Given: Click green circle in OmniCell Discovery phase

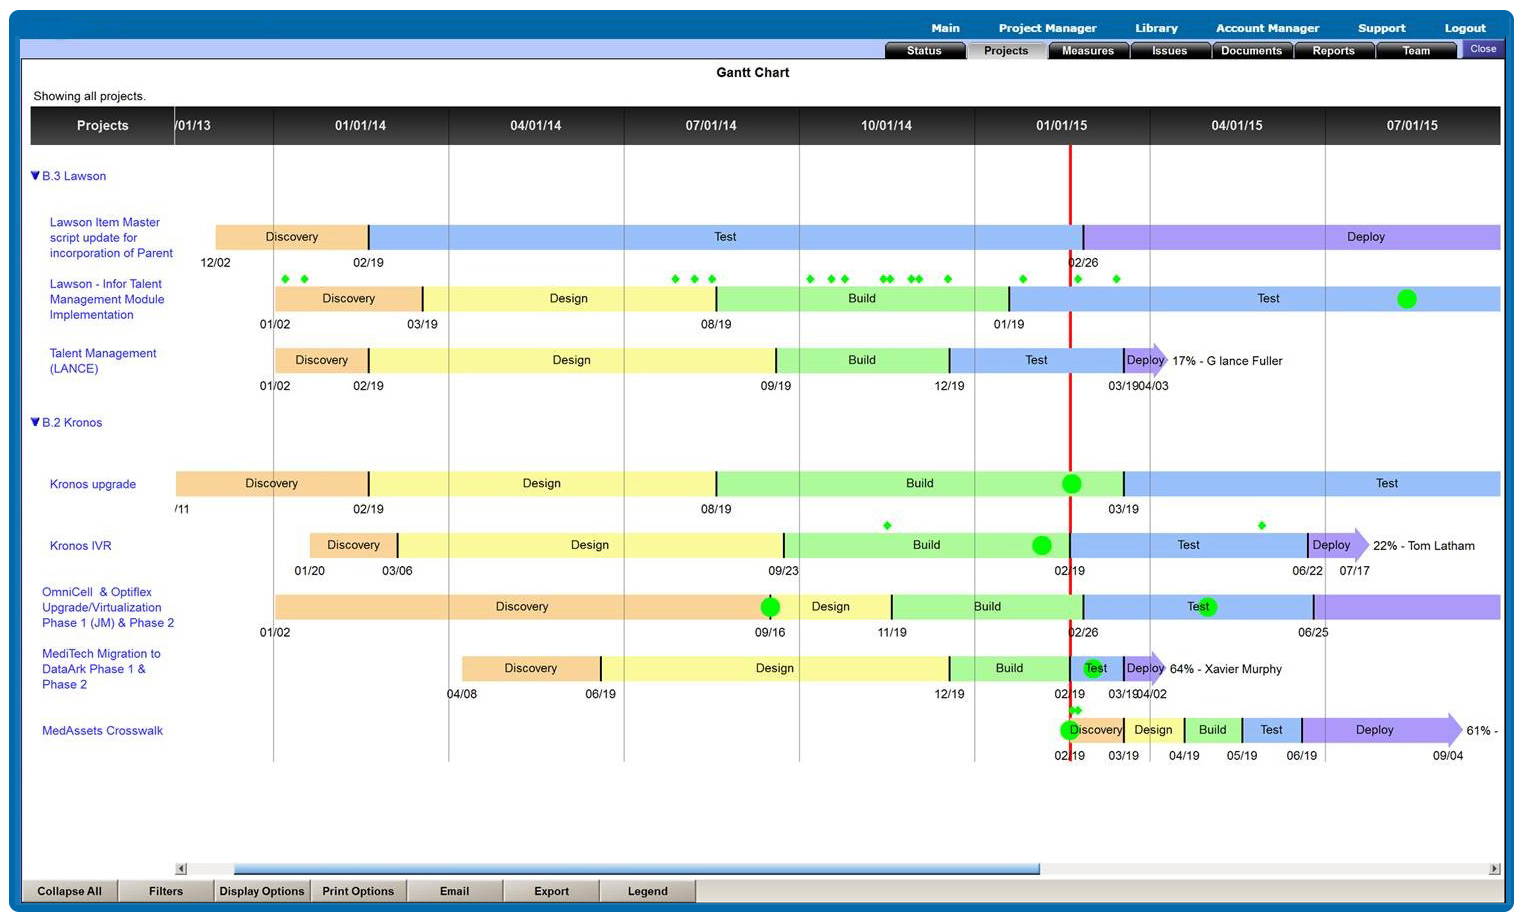Looking at the screenshot, I should (770, 607).
